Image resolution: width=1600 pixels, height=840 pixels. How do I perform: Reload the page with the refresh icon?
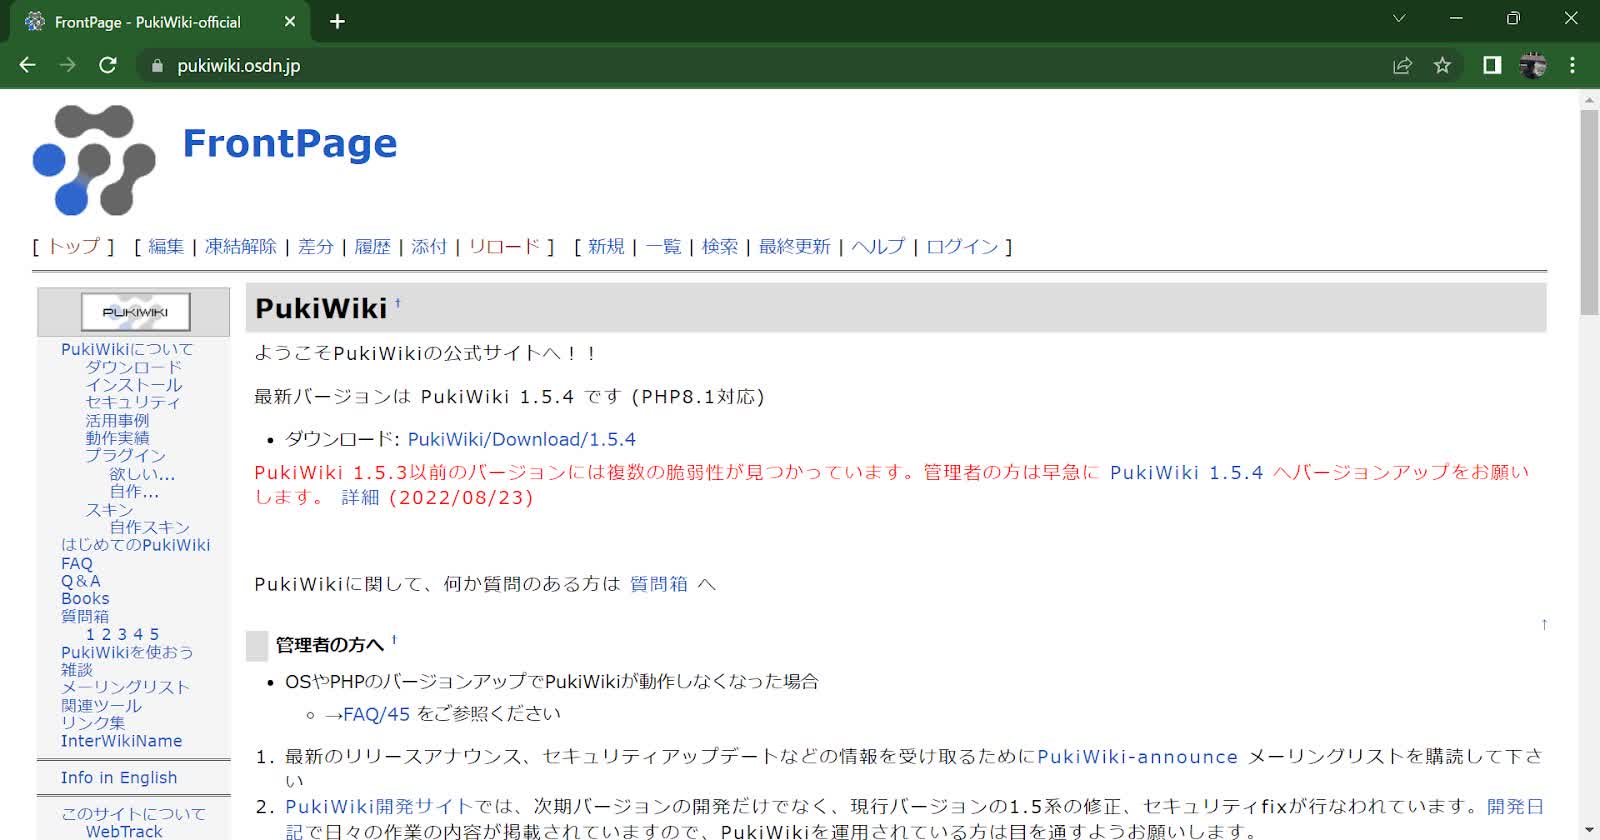(108, 65)
